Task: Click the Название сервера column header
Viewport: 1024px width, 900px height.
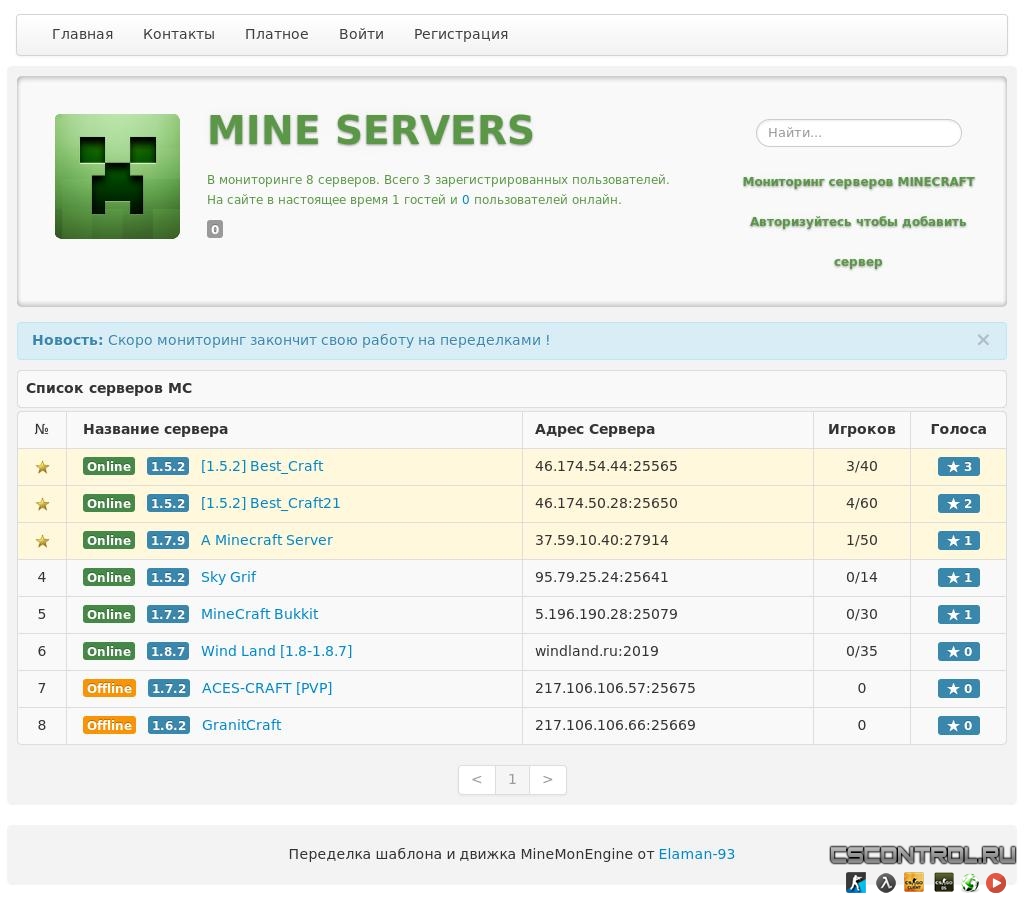Action: (155, 429)
